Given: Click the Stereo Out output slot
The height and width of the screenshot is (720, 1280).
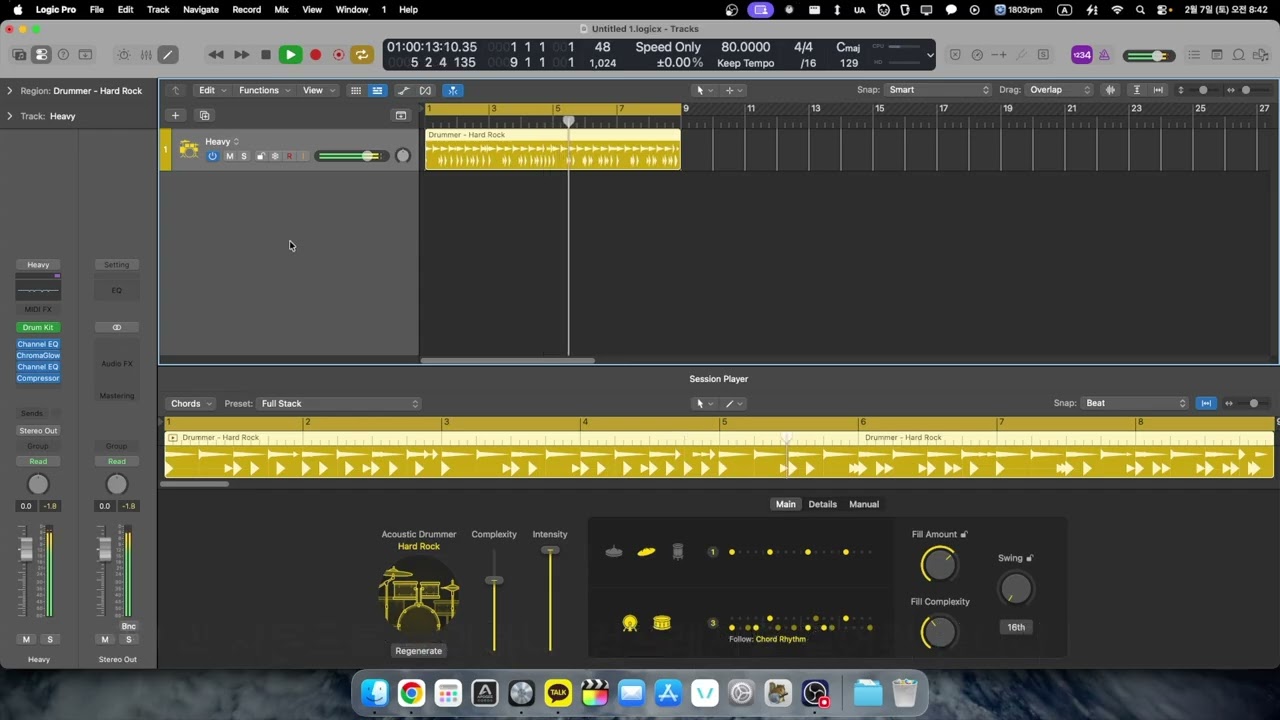Looking at the screenshot, I should pos(38,431).
